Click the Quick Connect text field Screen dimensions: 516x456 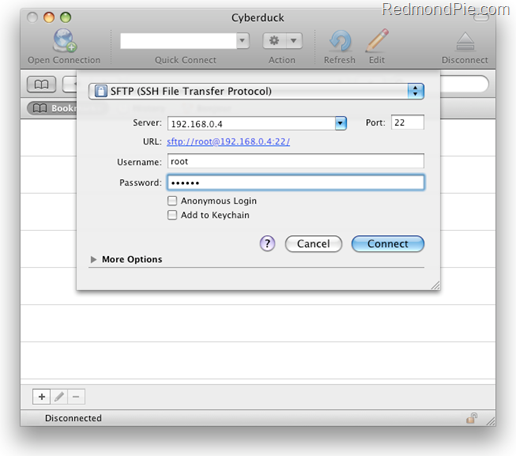(x=178, y=41)
